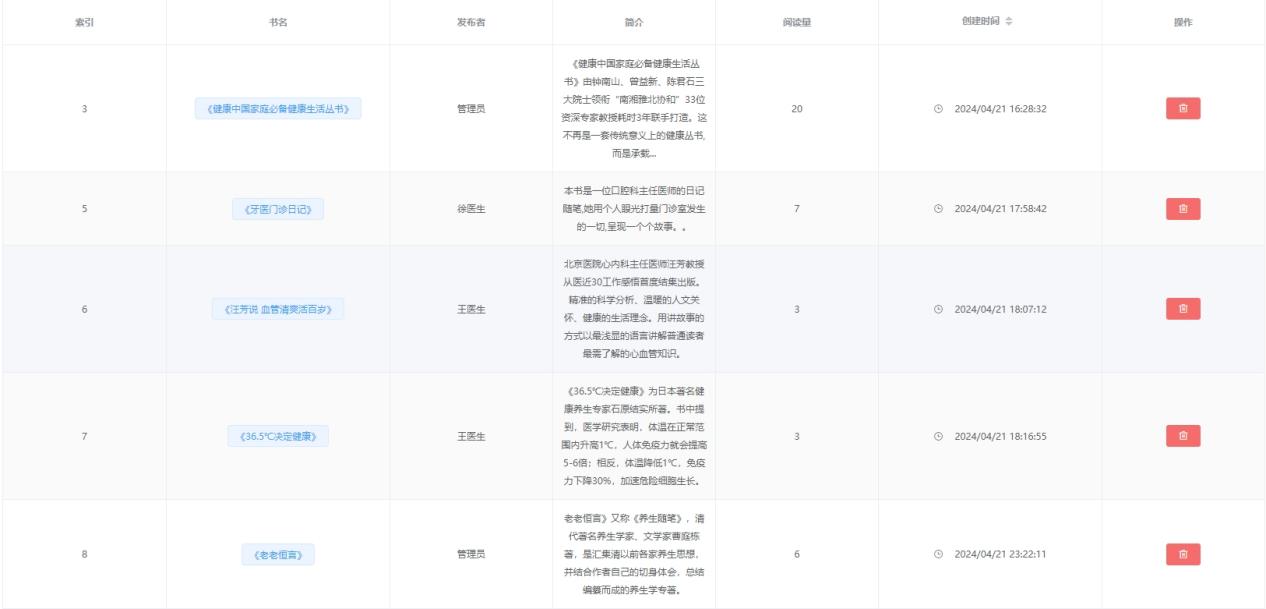The height and width of the screenshot is (609, 1266).
Task: Click timestamp 2024/04/21 18:16:55
Action: 1000,436
